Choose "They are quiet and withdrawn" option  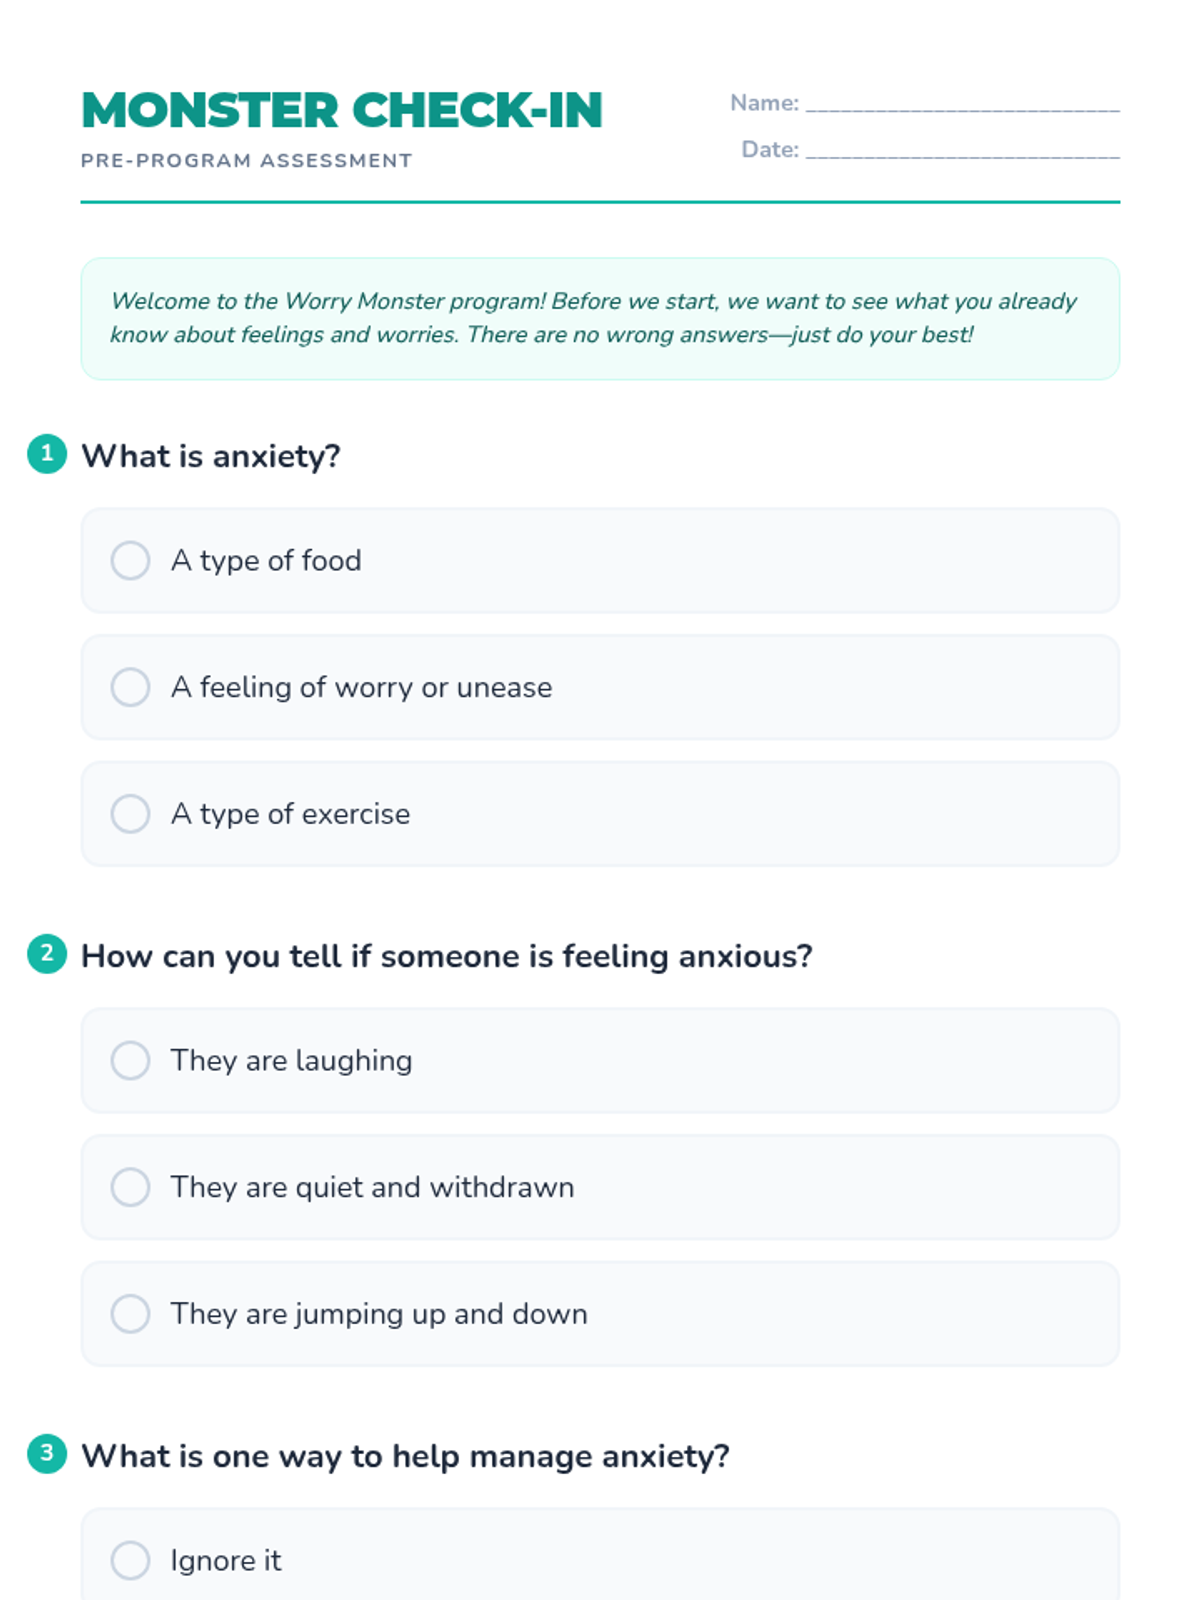(131, 1188)
